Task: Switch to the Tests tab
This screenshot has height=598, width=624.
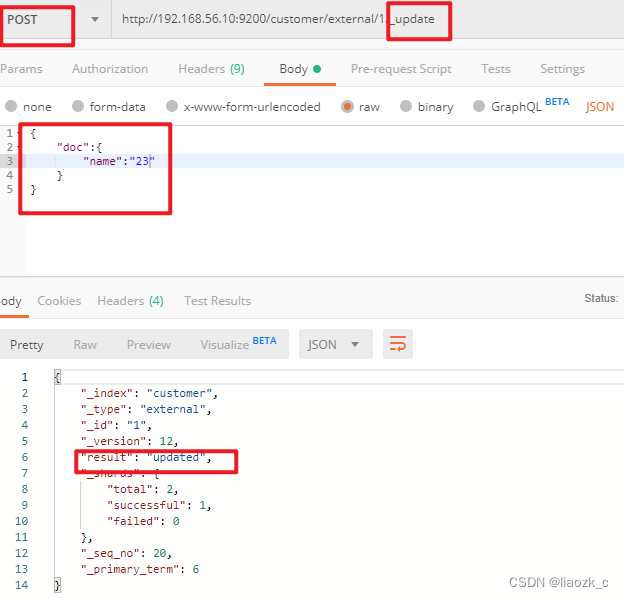Action: 496,69
